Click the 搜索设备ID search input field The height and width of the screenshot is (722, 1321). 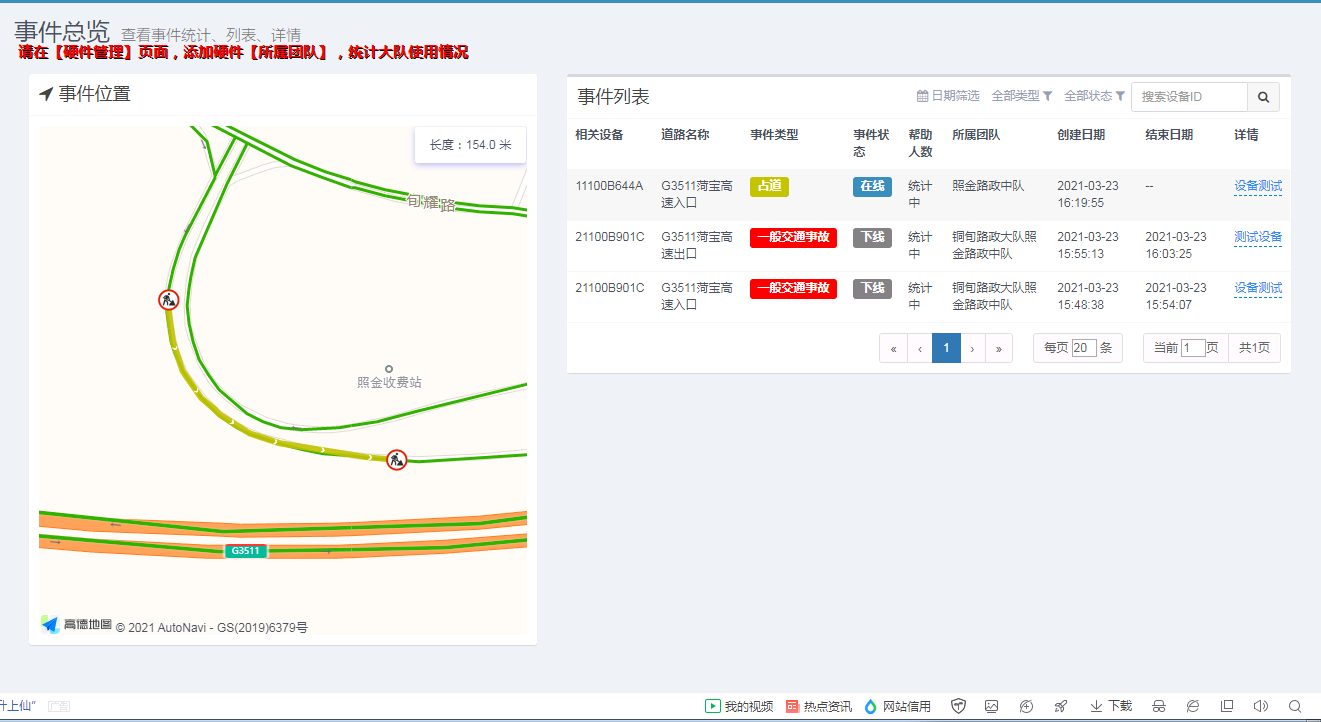coord(1189,97)
